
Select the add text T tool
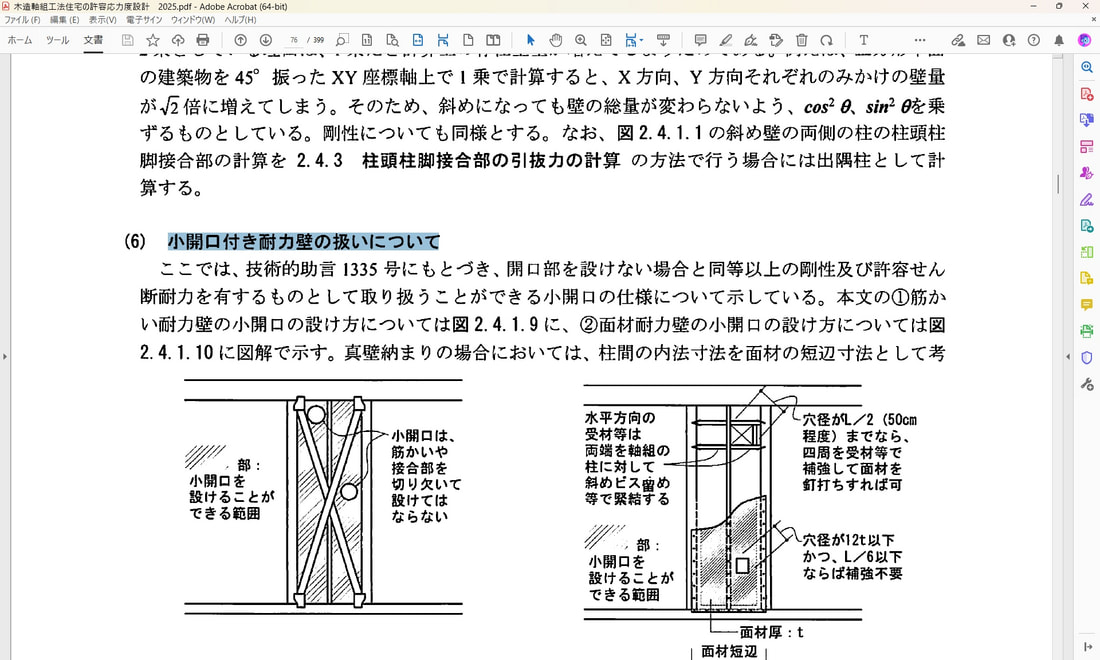click(864, 40)
